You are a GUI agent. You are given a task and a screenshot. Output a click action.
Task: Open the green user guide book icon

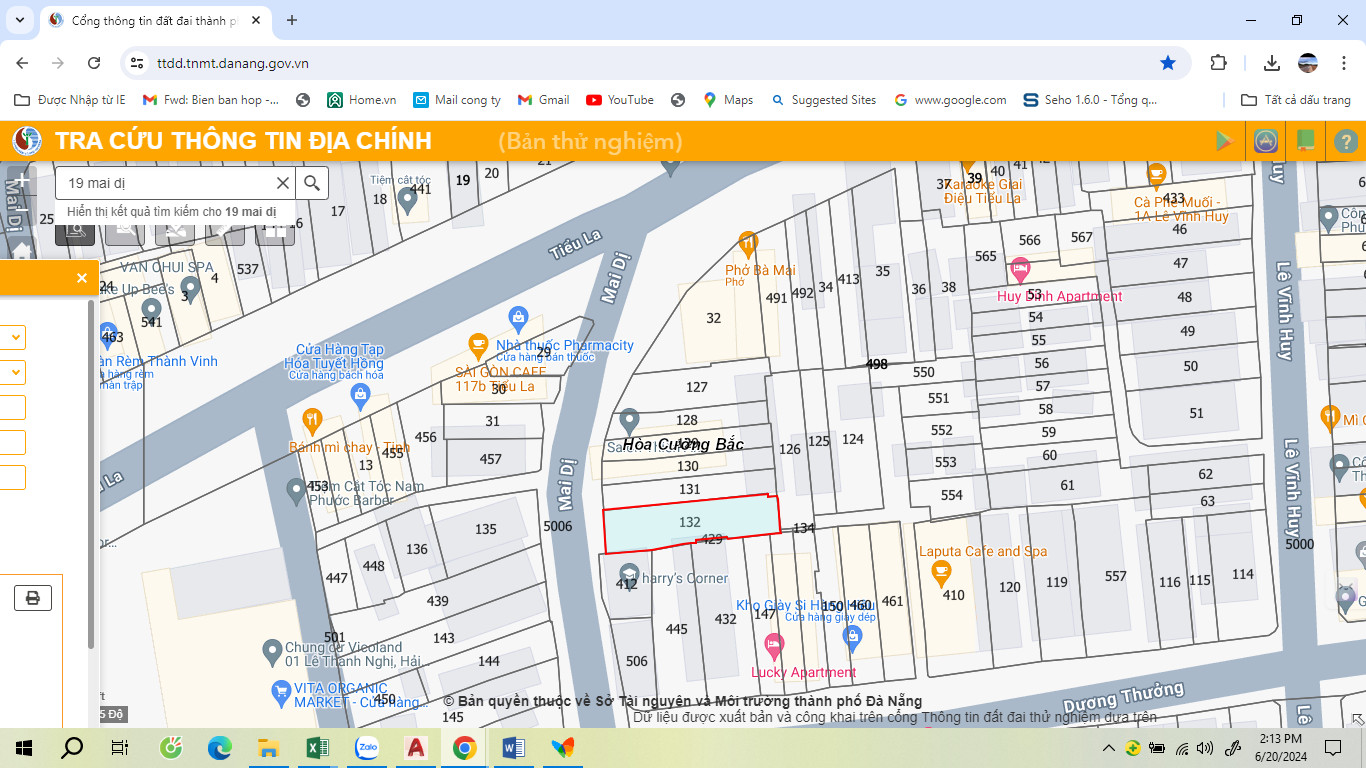point(1305,141)
